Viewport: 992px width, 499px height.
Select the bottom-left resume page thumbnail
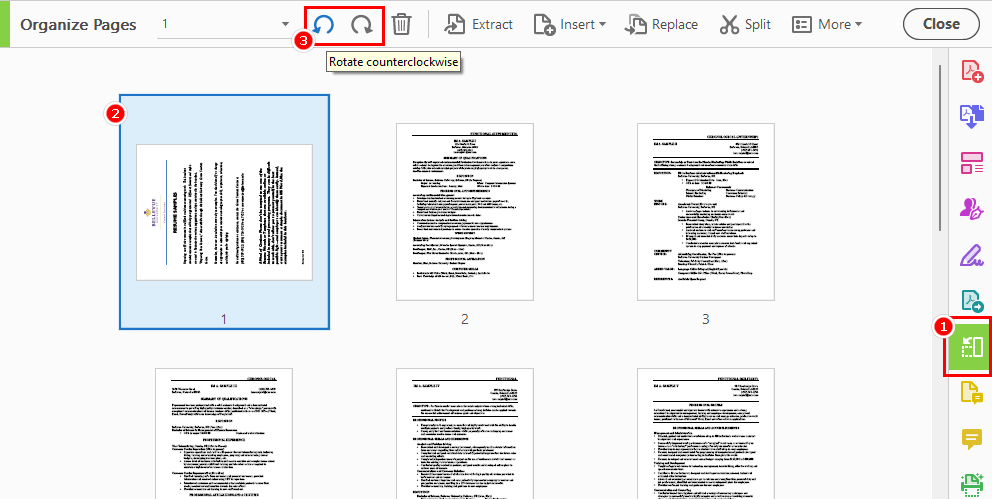coord(224,433)
